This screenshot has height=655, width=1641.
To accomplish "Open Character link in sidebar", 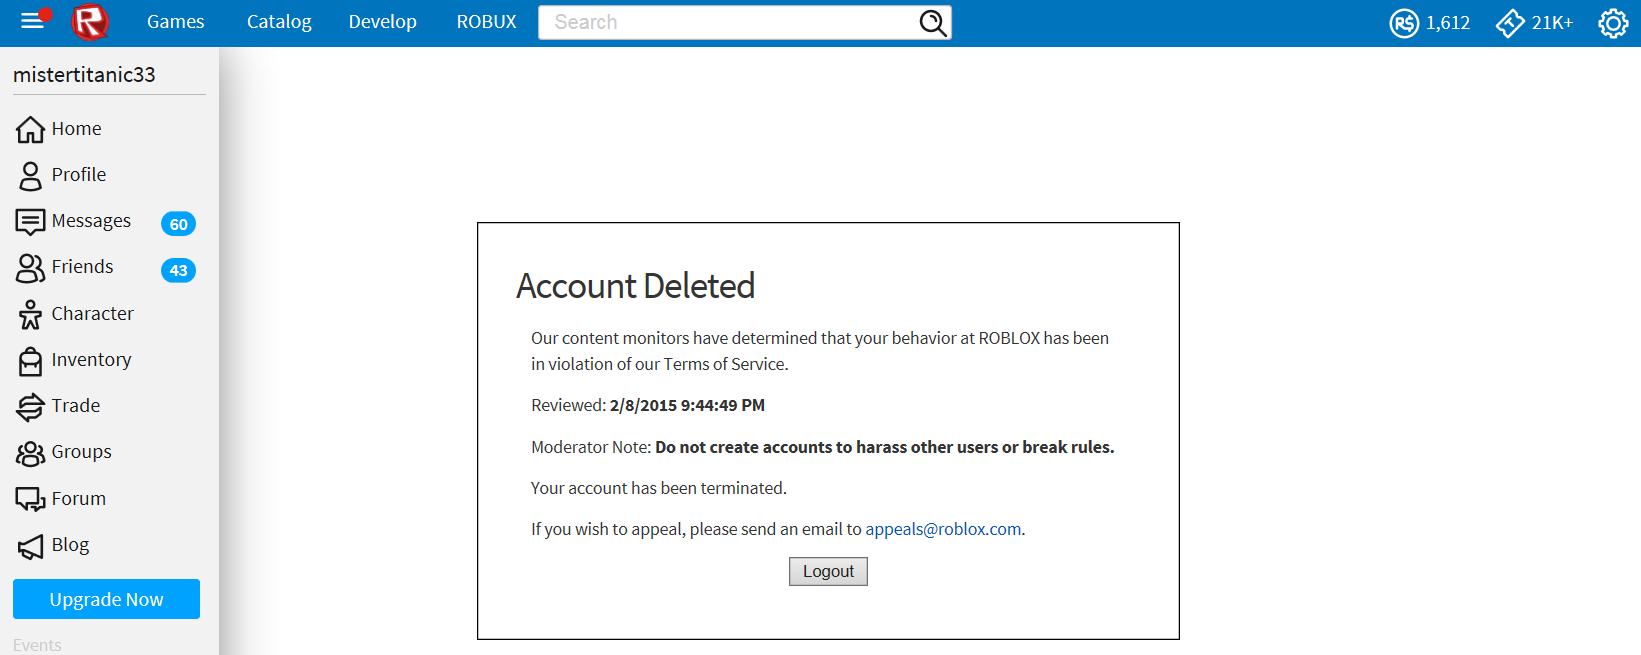I will [92, 314].
